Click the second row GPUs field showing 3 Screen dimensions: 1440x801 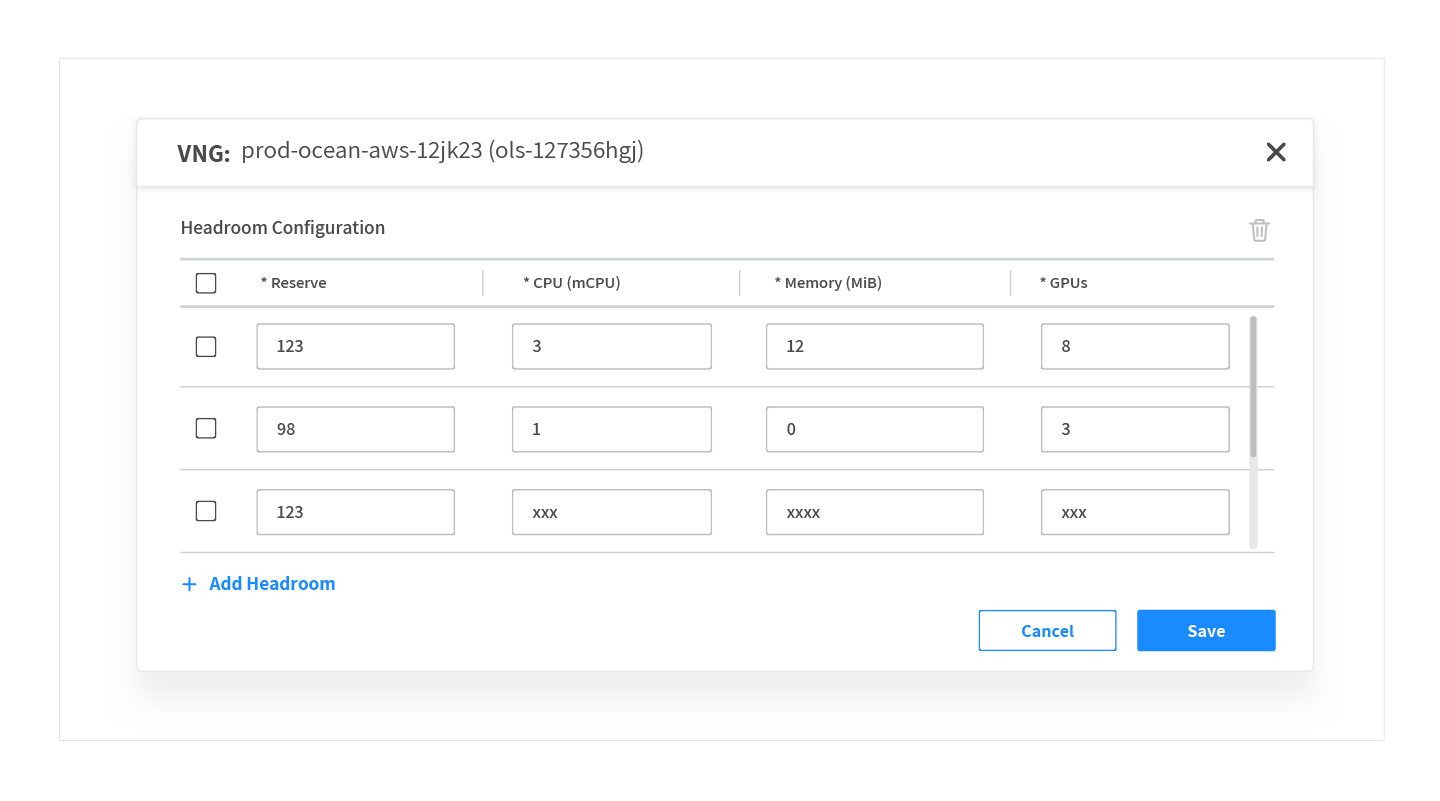pos(1134,429)
